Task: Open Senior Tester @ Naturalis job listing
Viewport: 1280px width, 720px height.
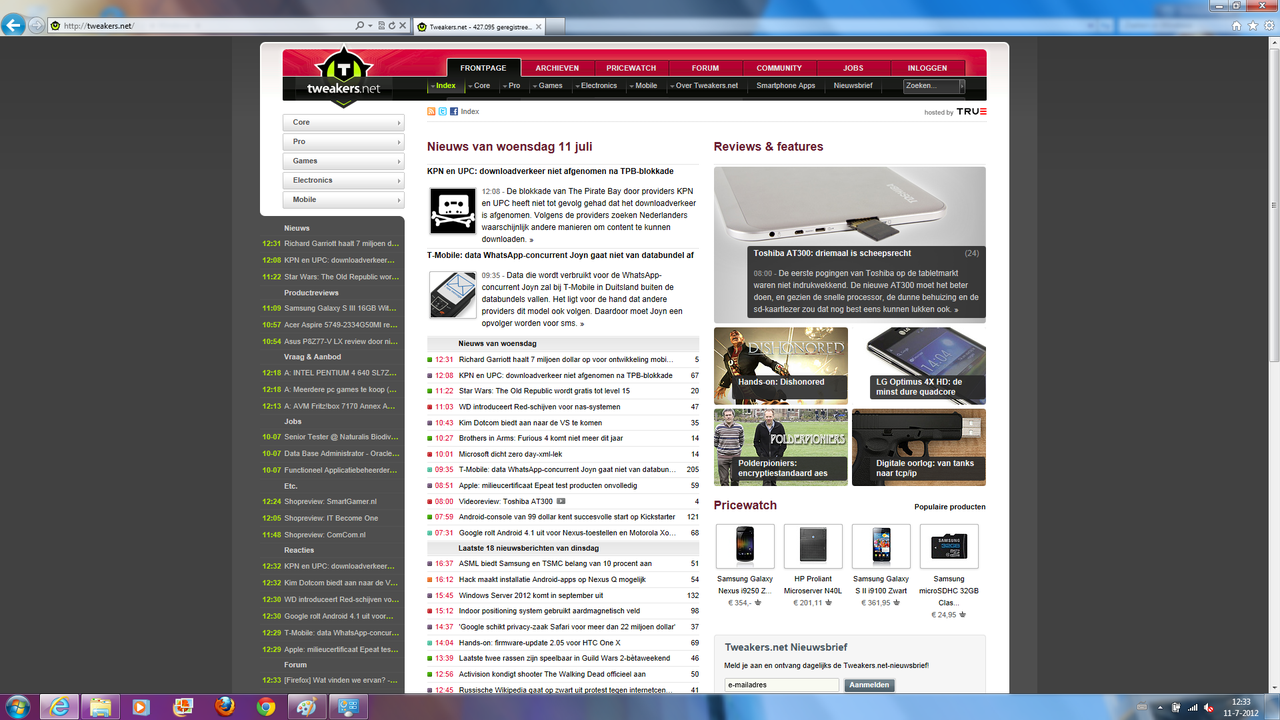Action: point(341,437)
